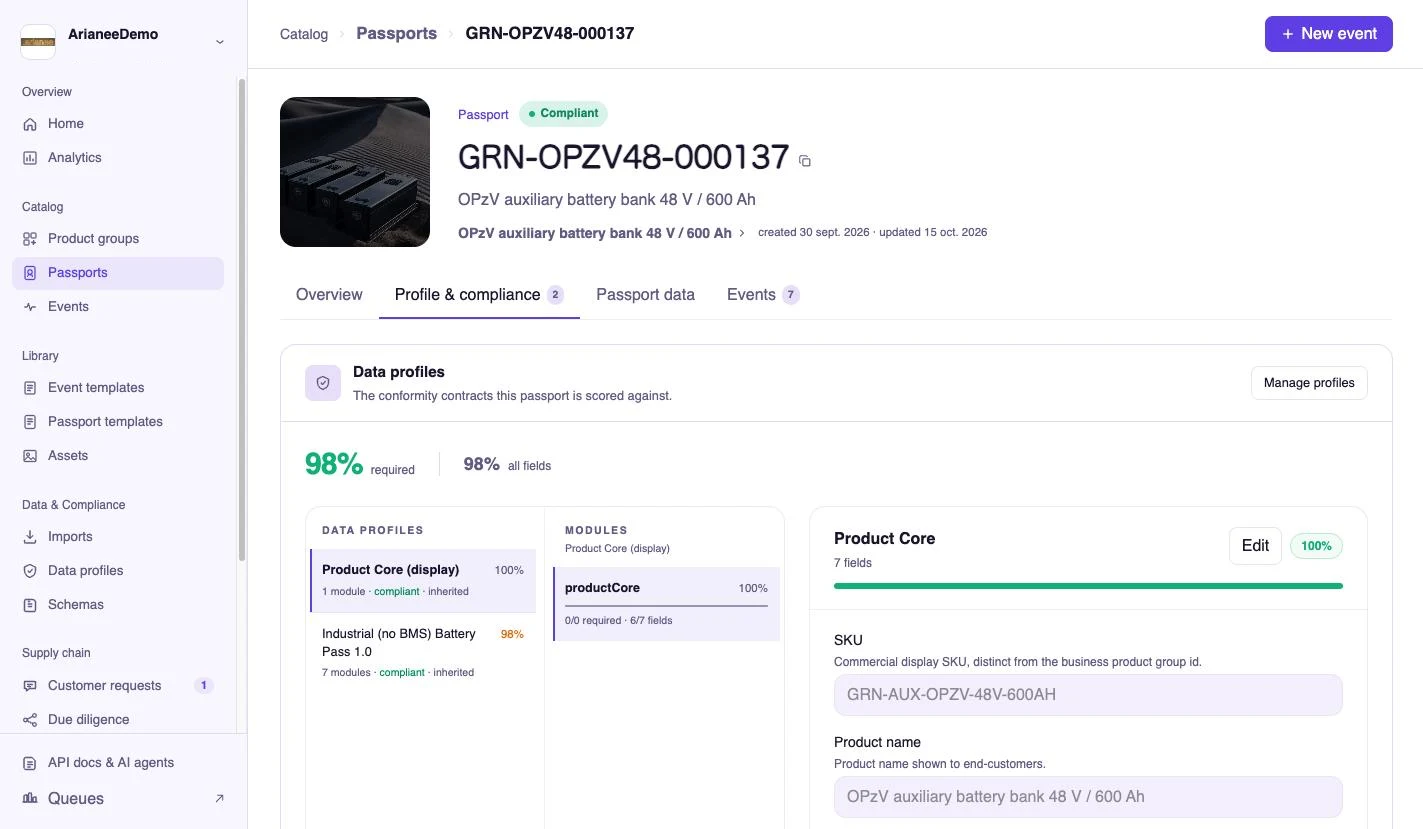
Task: Click the Due diligence share icon
Action: (x=30, y=720)
